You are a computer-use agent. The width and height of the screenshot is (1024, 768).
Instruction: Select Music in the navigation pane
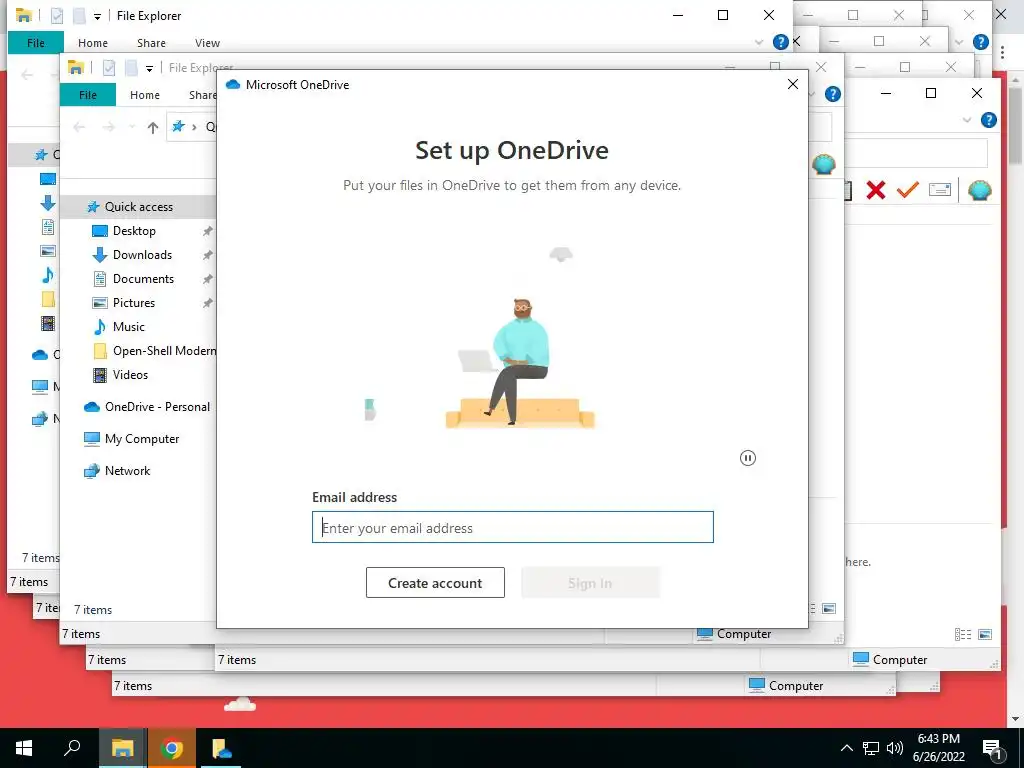tap(129, 327)
